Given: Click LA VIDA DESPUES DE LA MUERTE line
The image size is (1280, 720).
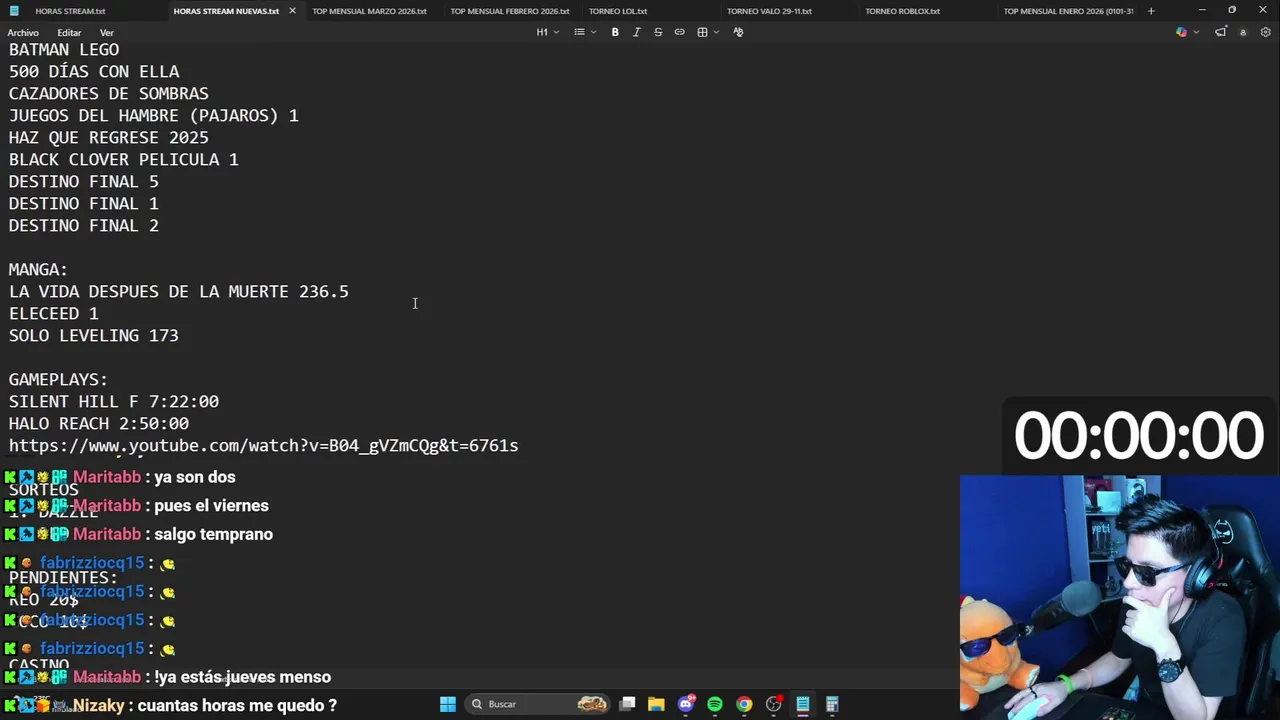Looking at the screenshot, I should [179, 292].
